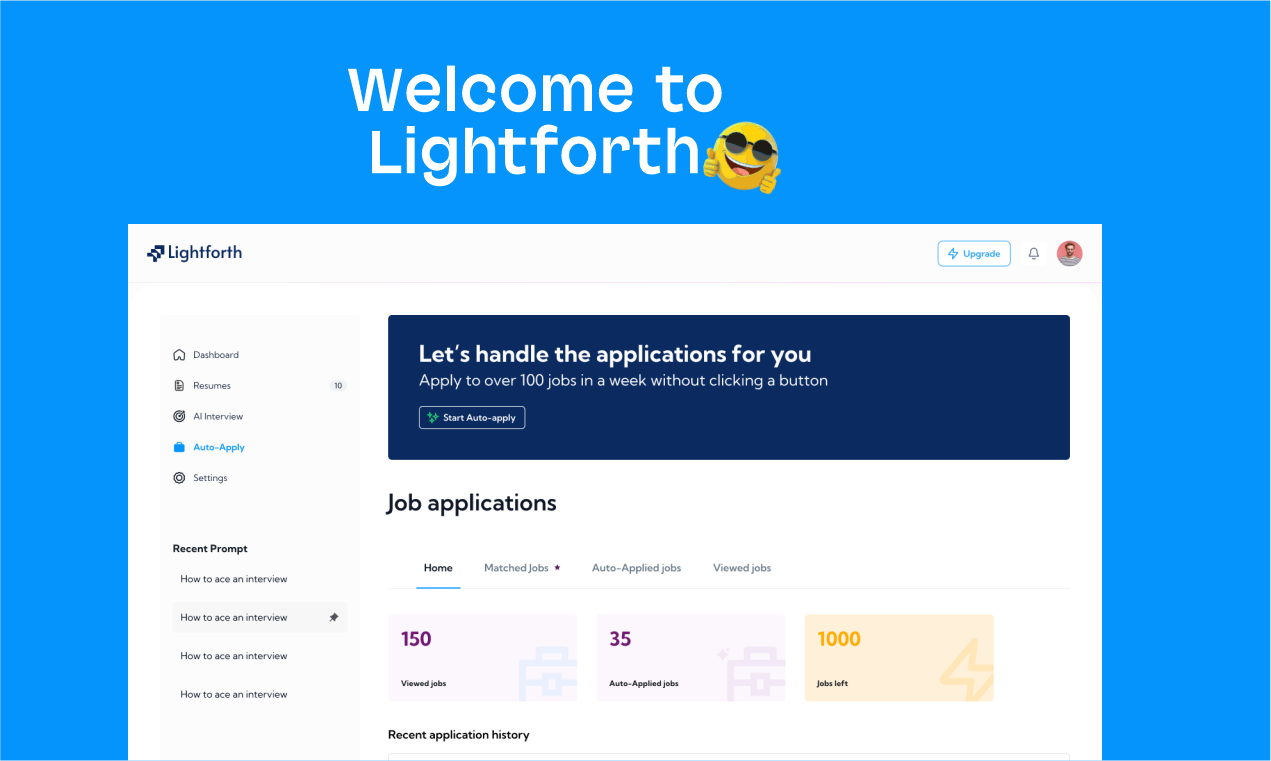The image size is (1271, 761).
Task: Open the 150 Viewed jobs card
Action: 482,658
